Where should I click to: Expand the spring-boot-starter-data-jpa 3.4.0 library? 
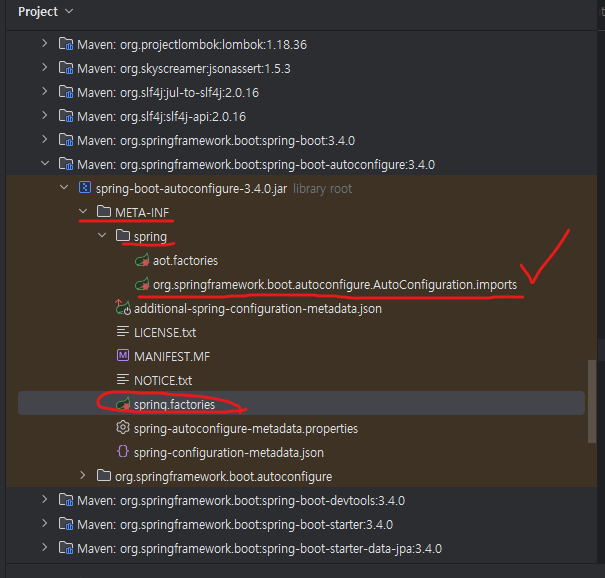point(45,548)
